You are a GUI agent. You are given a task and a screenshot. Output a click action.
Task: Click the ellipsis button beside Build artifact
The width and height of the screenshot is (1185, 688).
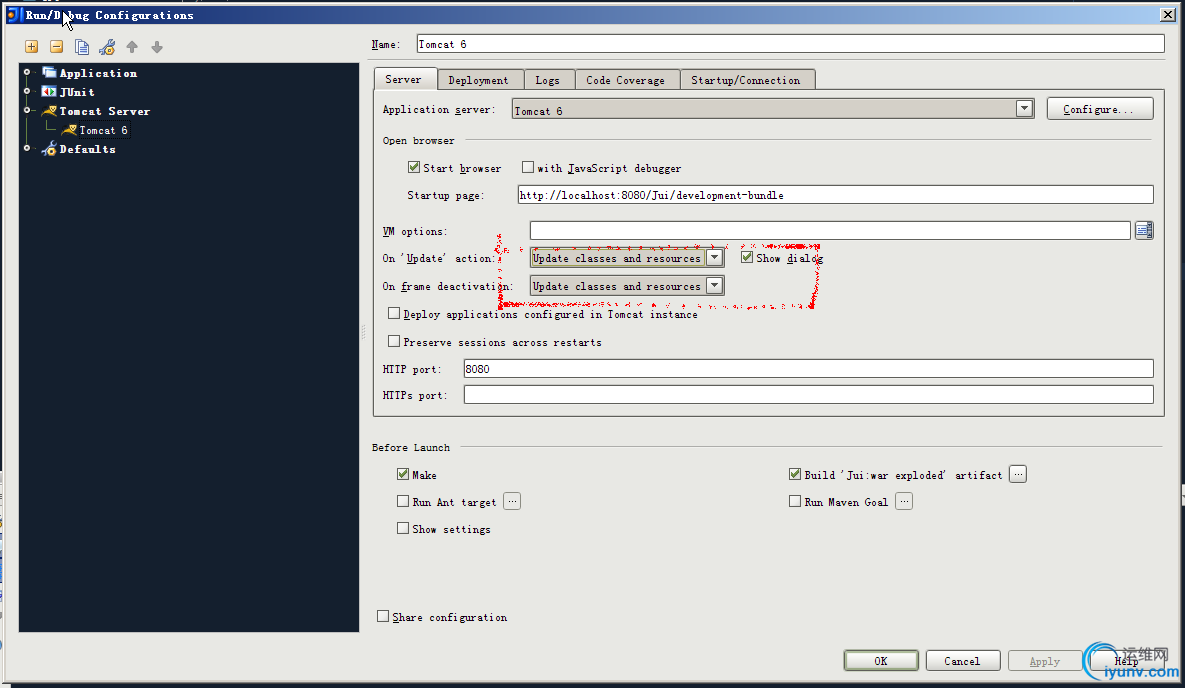[x=1018, y=475]
